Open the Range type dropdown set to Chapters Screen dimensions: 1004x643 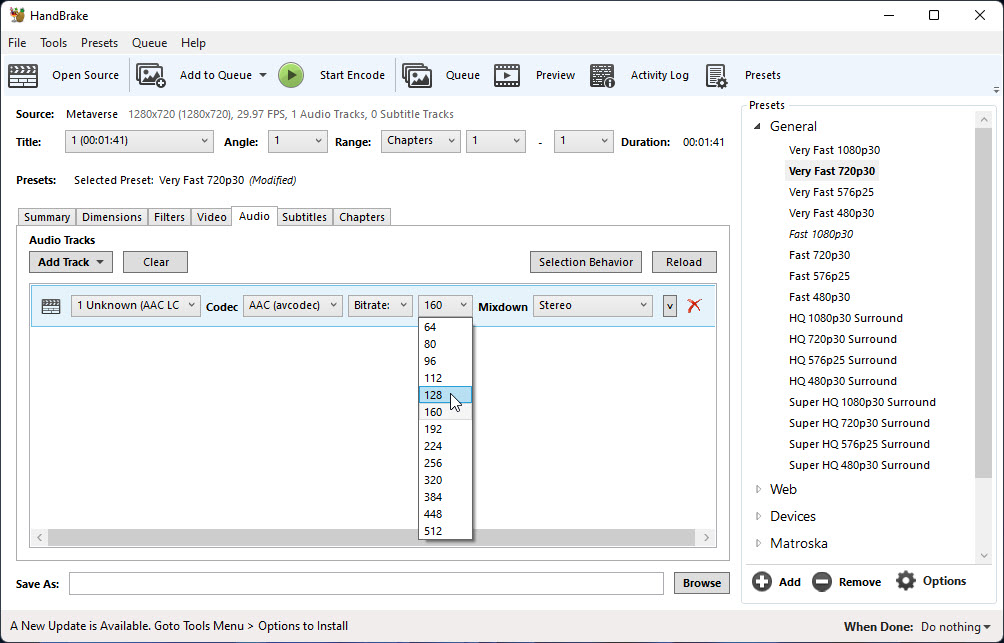click(421, 141)
